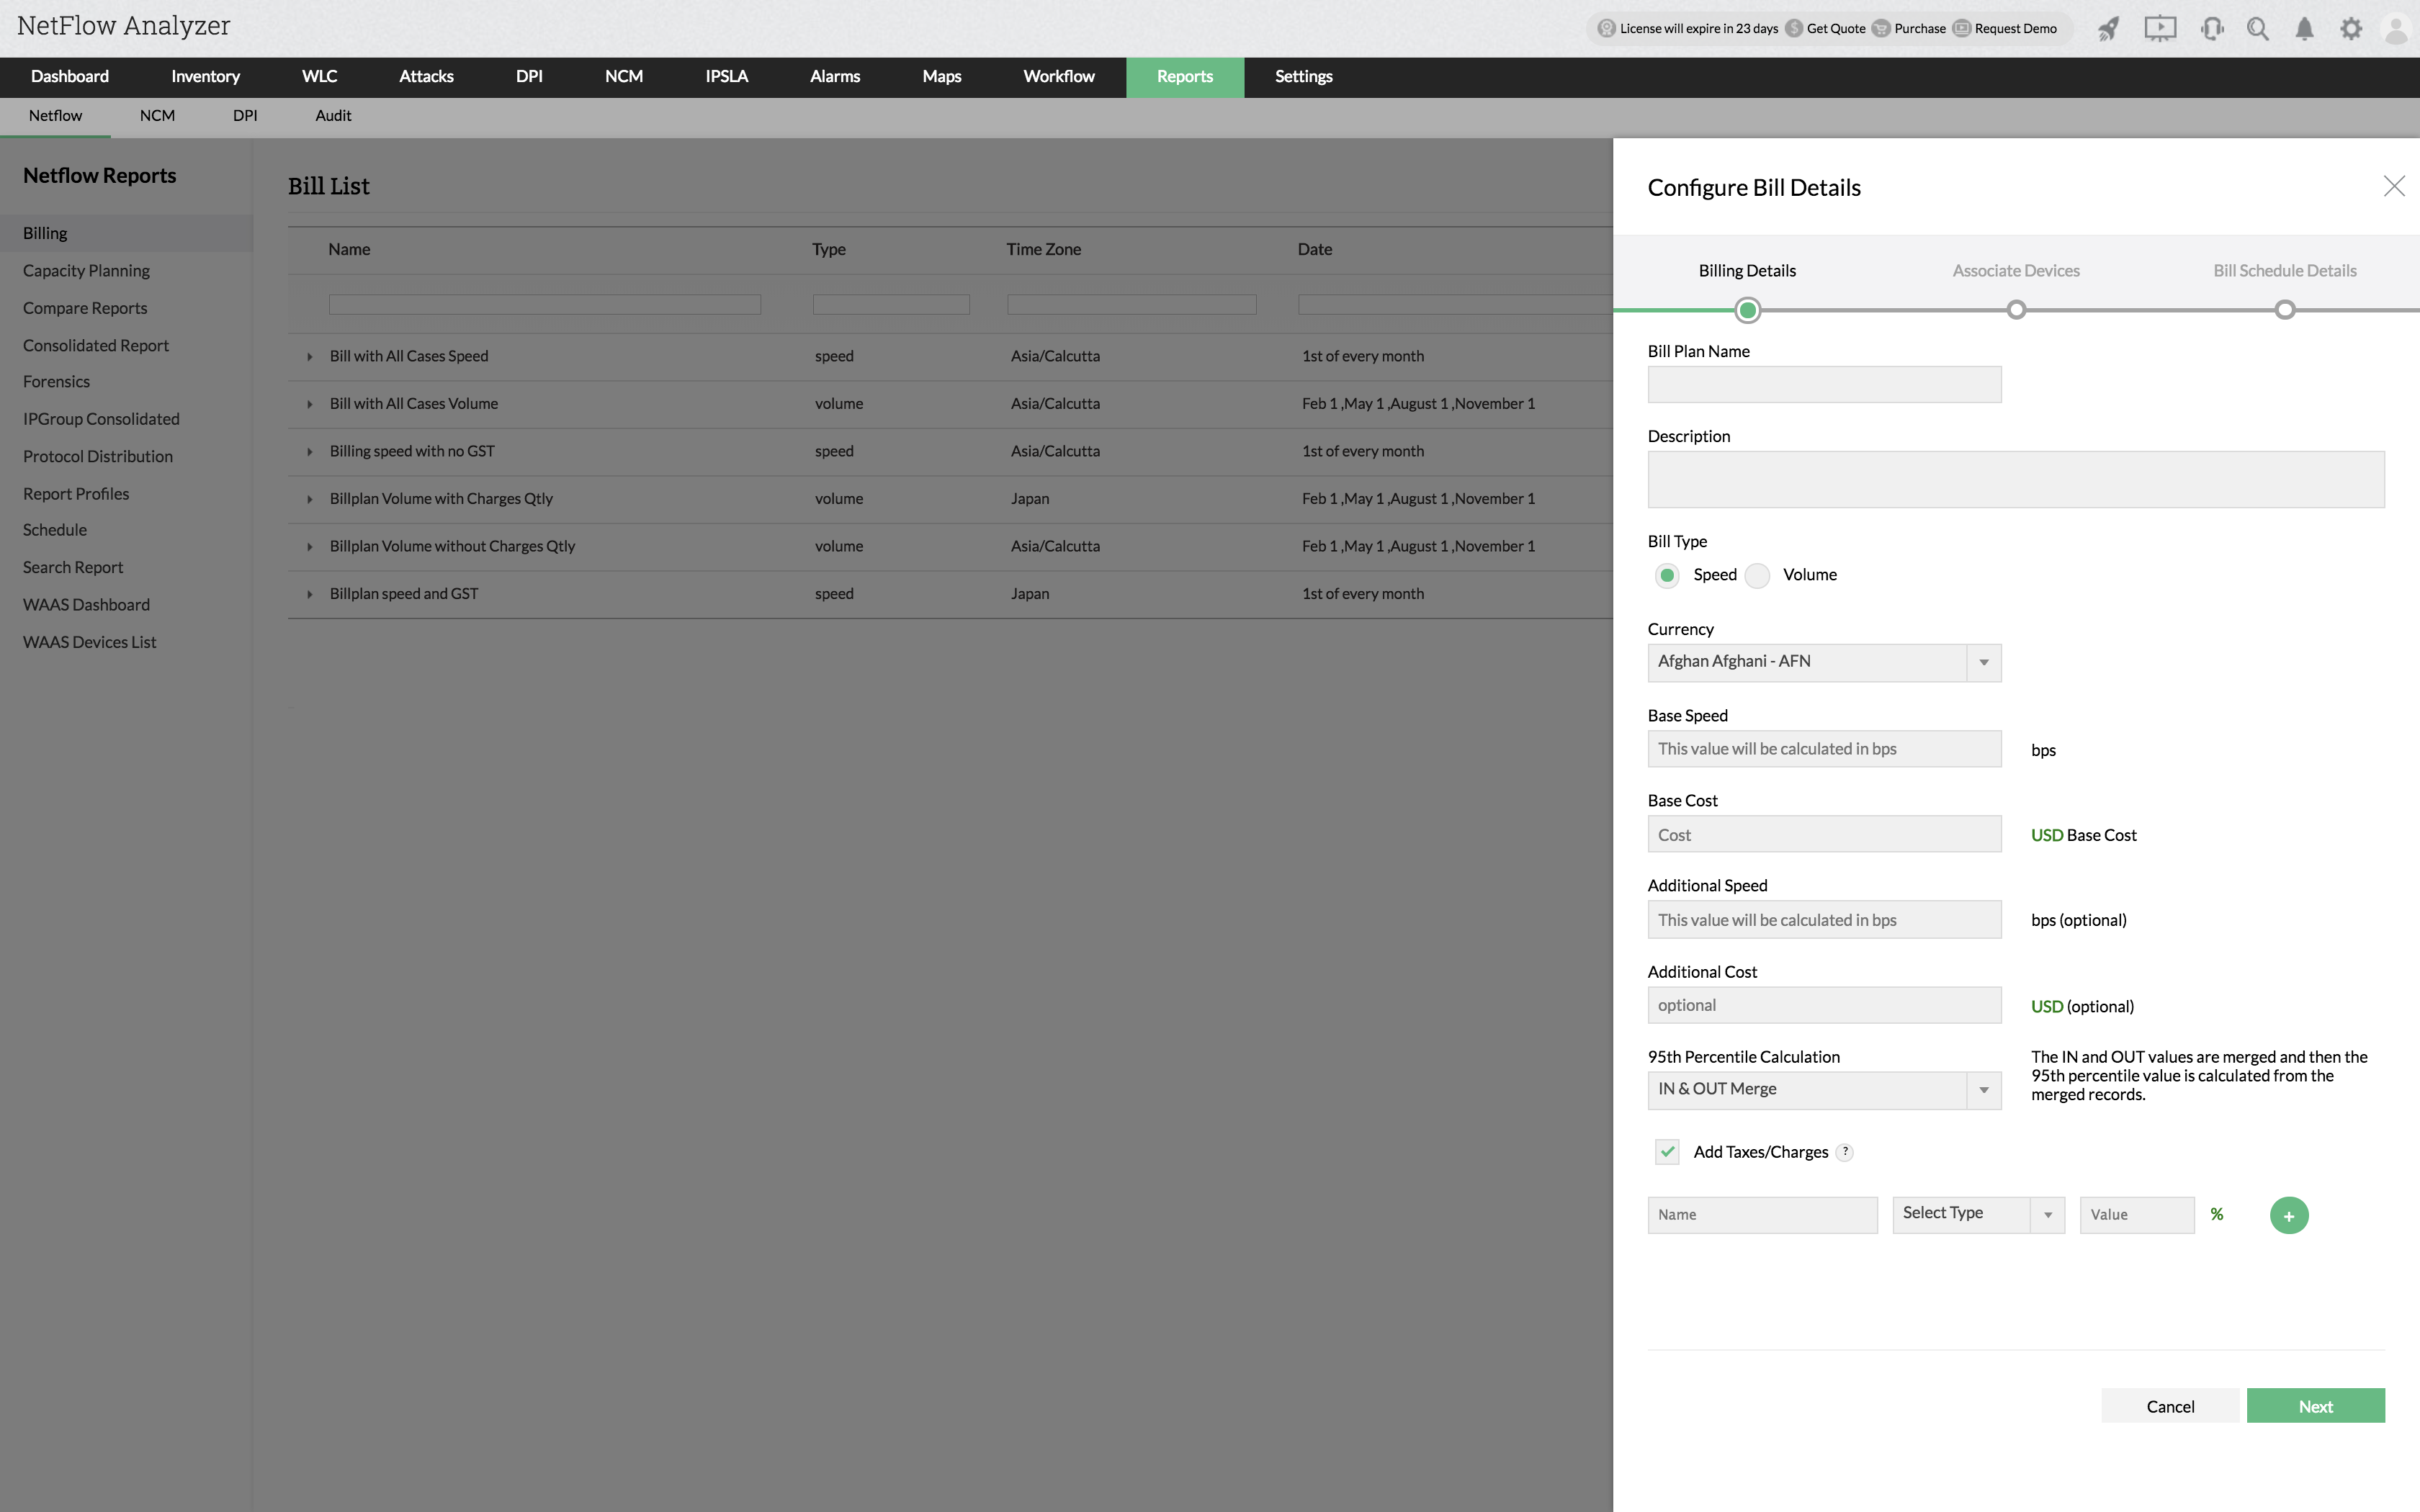
Task: Click the rocket icon in the header
Action: pyautogui.click(x=2108, y=29)
